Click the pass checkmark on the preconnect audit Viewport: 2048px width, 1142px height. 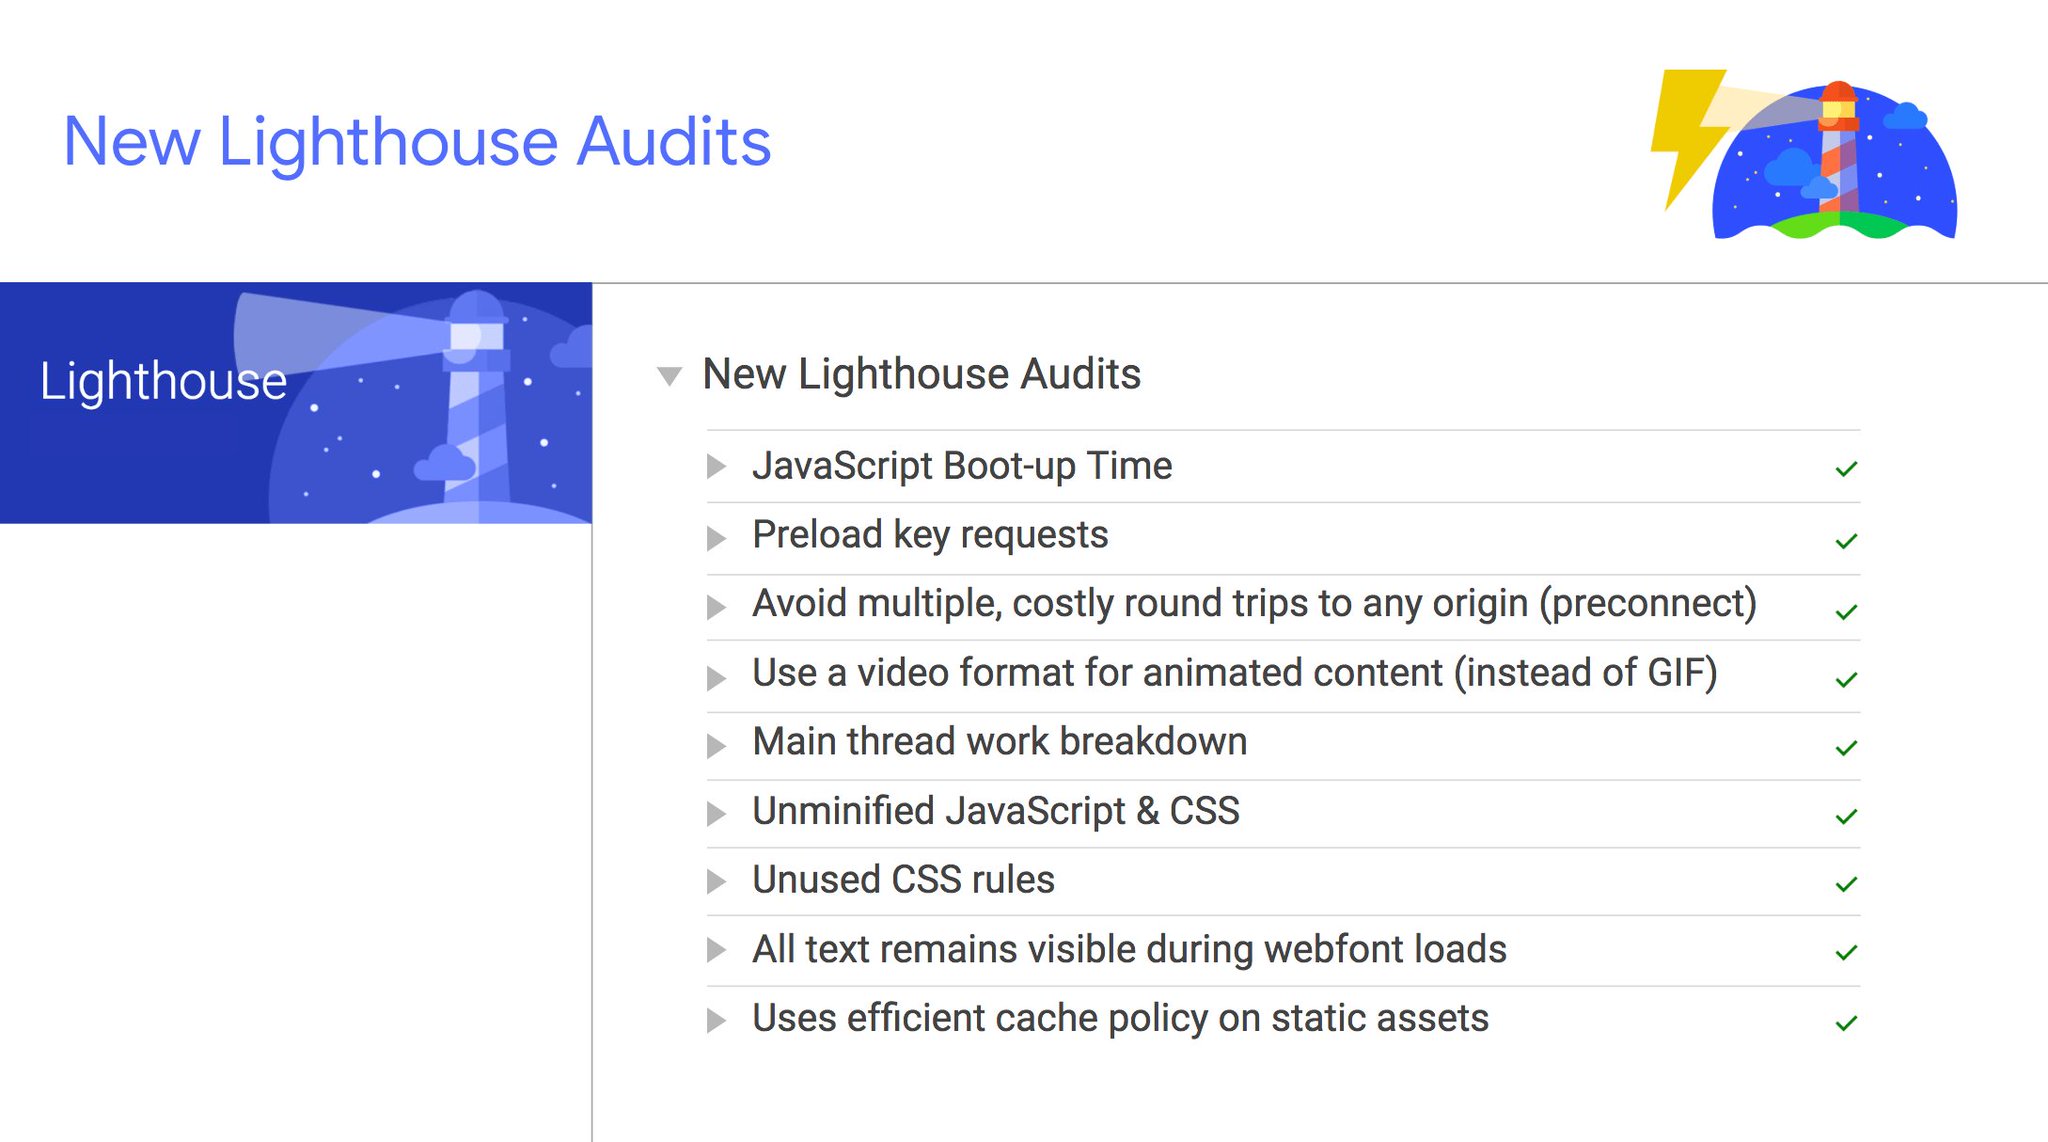1846,611
